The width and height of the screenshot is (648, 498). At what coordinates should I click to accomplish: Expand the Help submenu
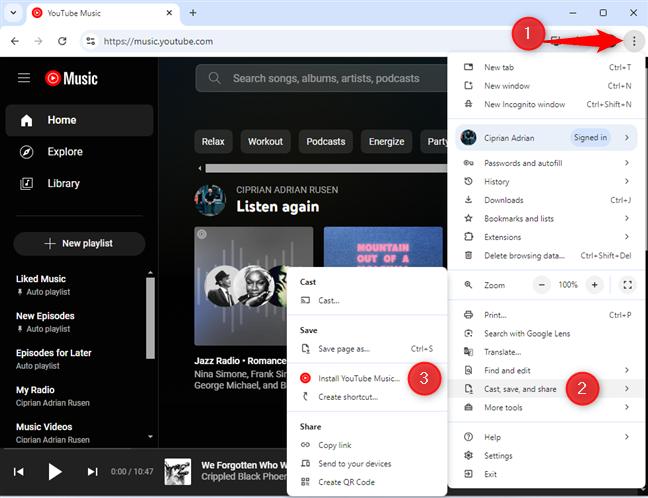546,437
